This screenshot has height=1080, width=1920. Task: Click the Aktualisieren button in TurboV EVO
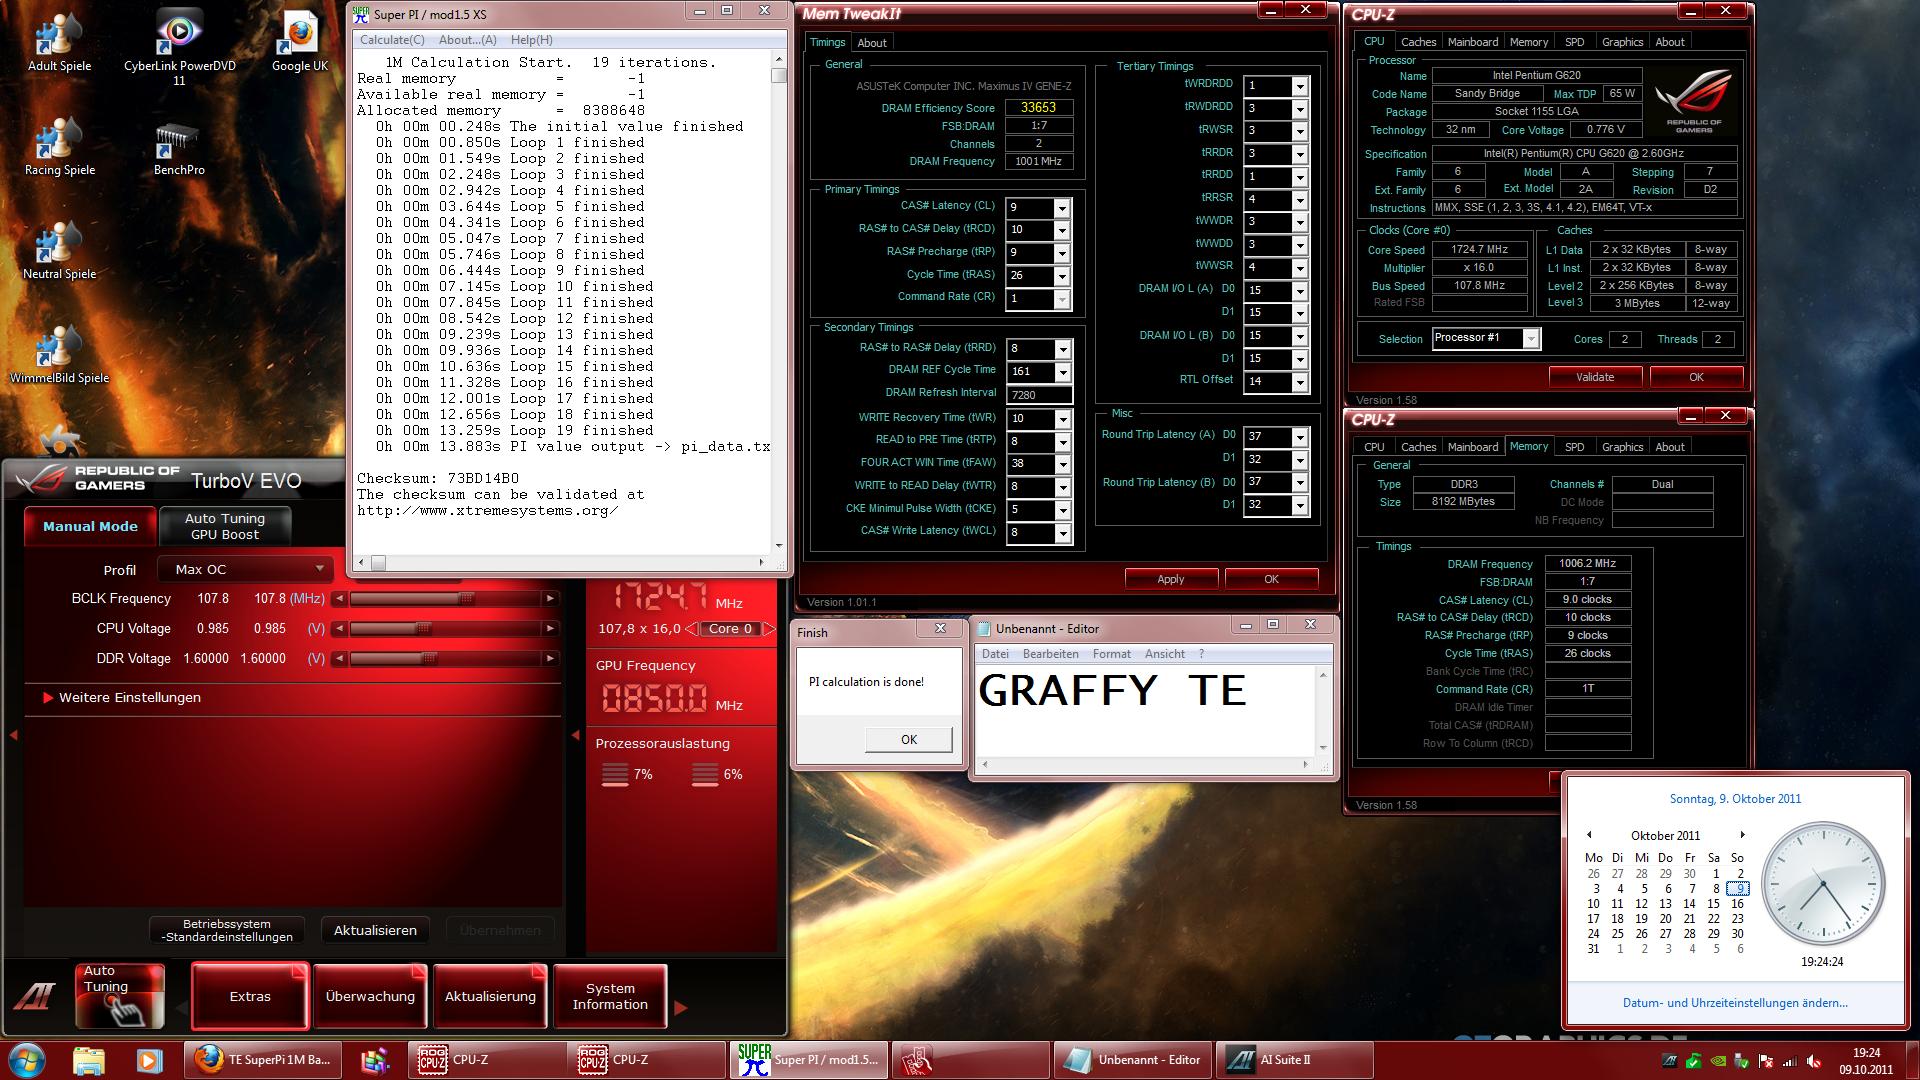click(x=375, y=930)
